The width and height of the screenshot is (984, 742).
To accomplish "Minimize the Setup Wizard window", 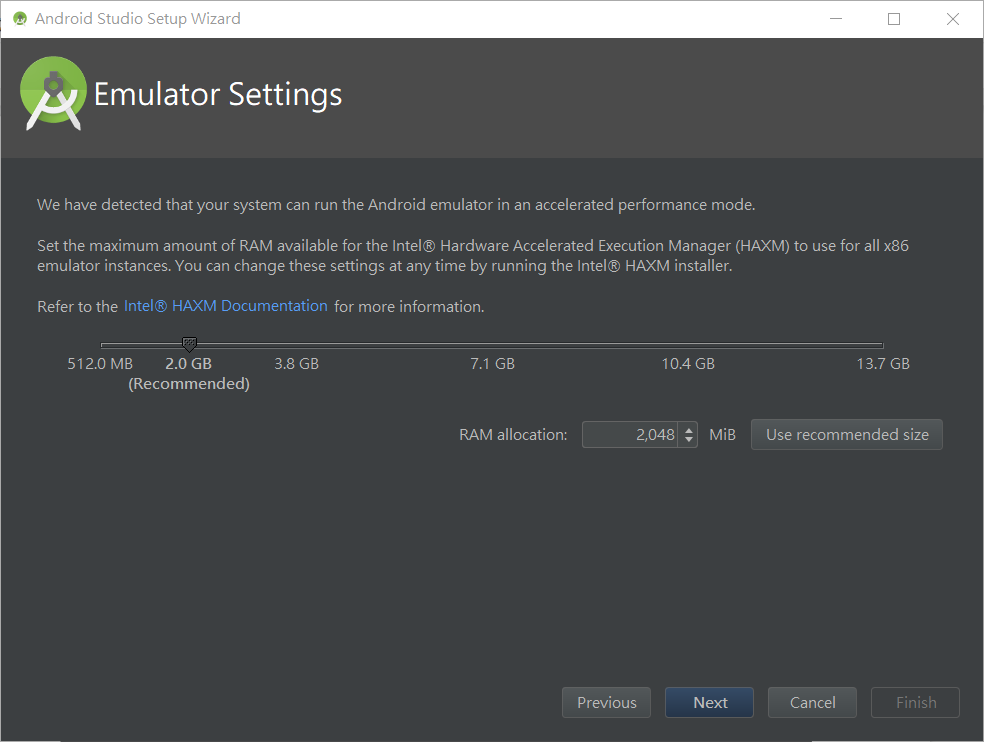I will pyautogui.click(x=836, y=19).
